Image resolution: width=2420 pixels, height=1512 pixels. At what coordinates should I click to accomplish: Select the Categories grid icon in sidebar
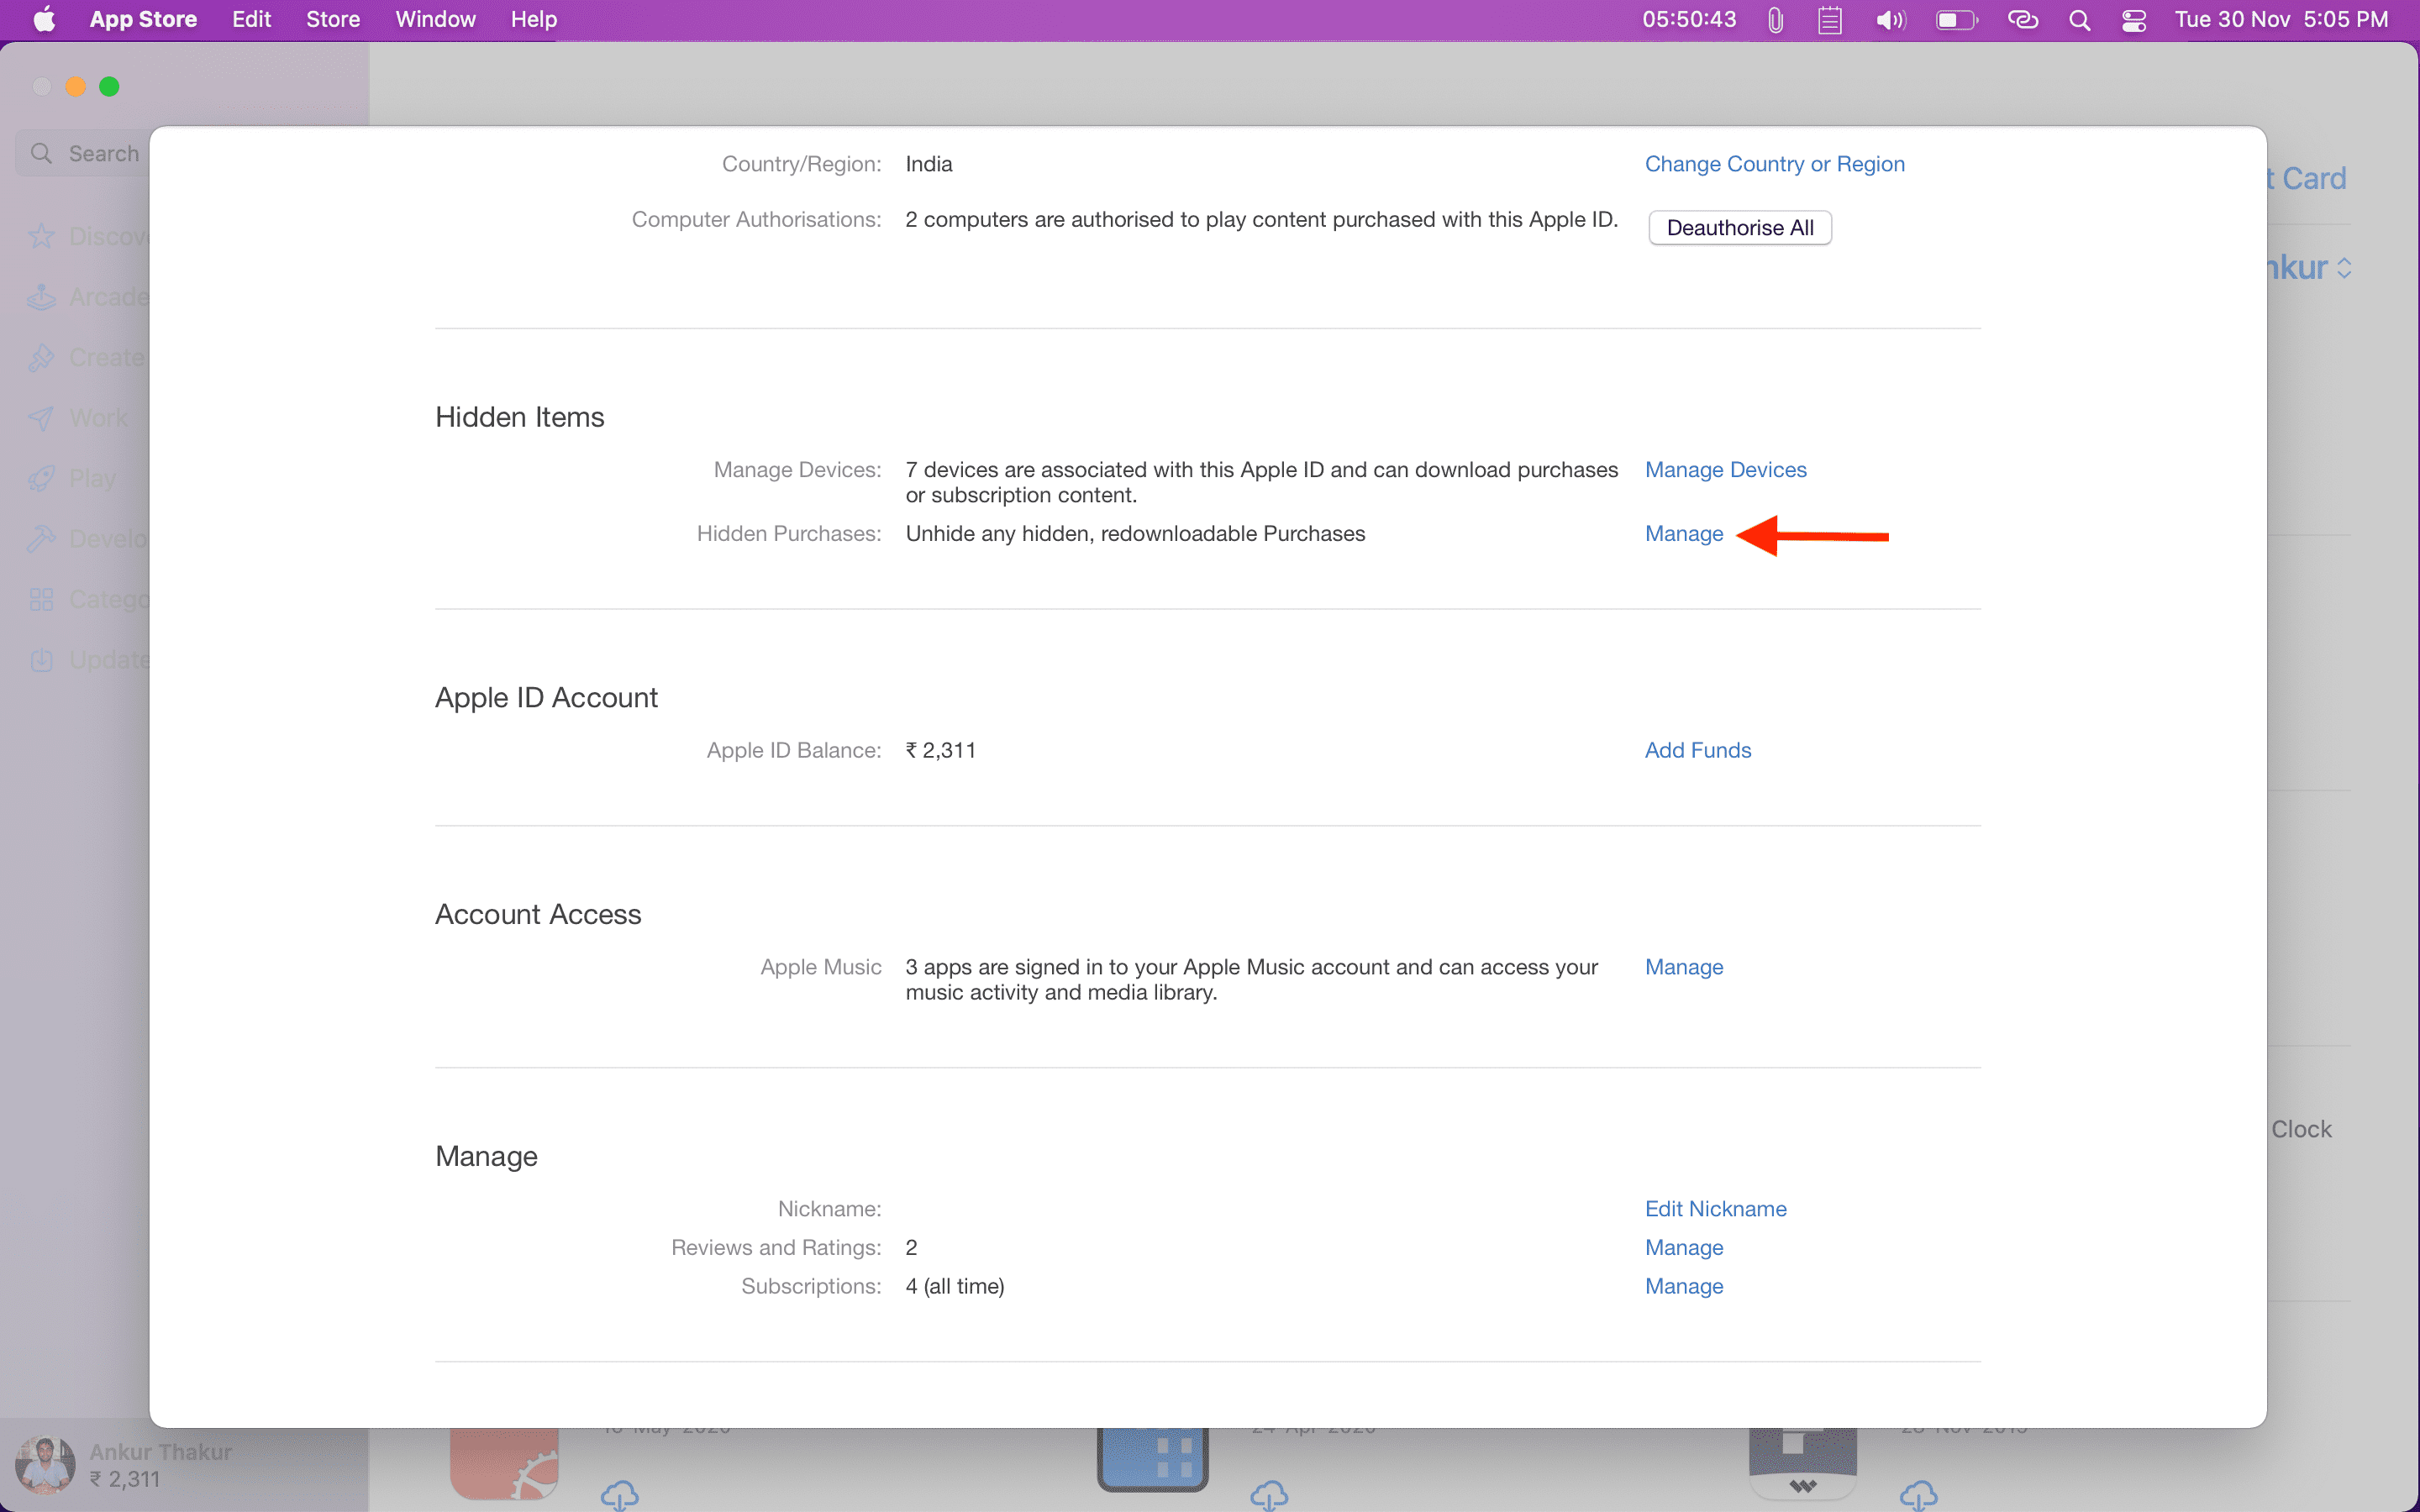coord(41,599)
